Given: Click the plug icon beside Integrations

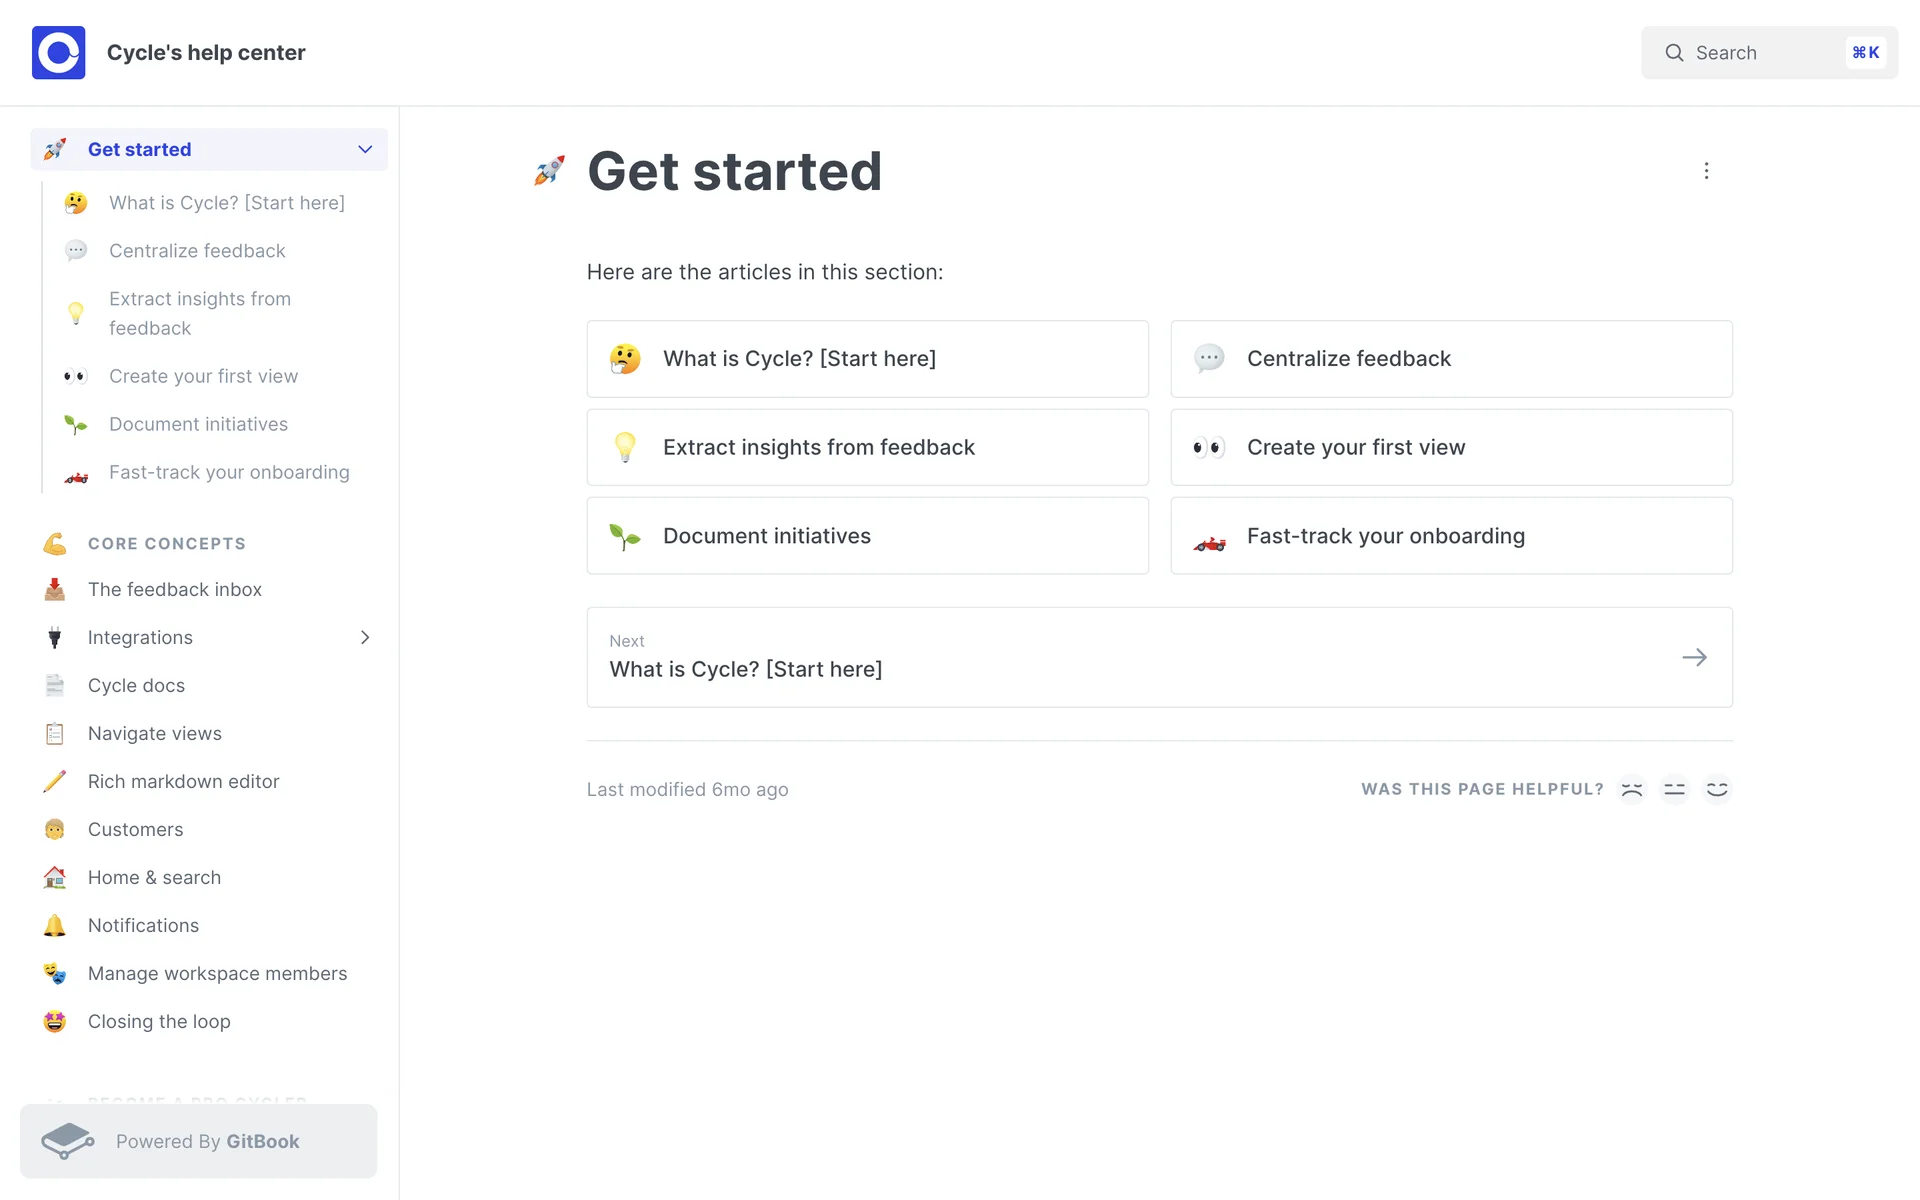Looking at the screenshot, I should pos(55,637).
